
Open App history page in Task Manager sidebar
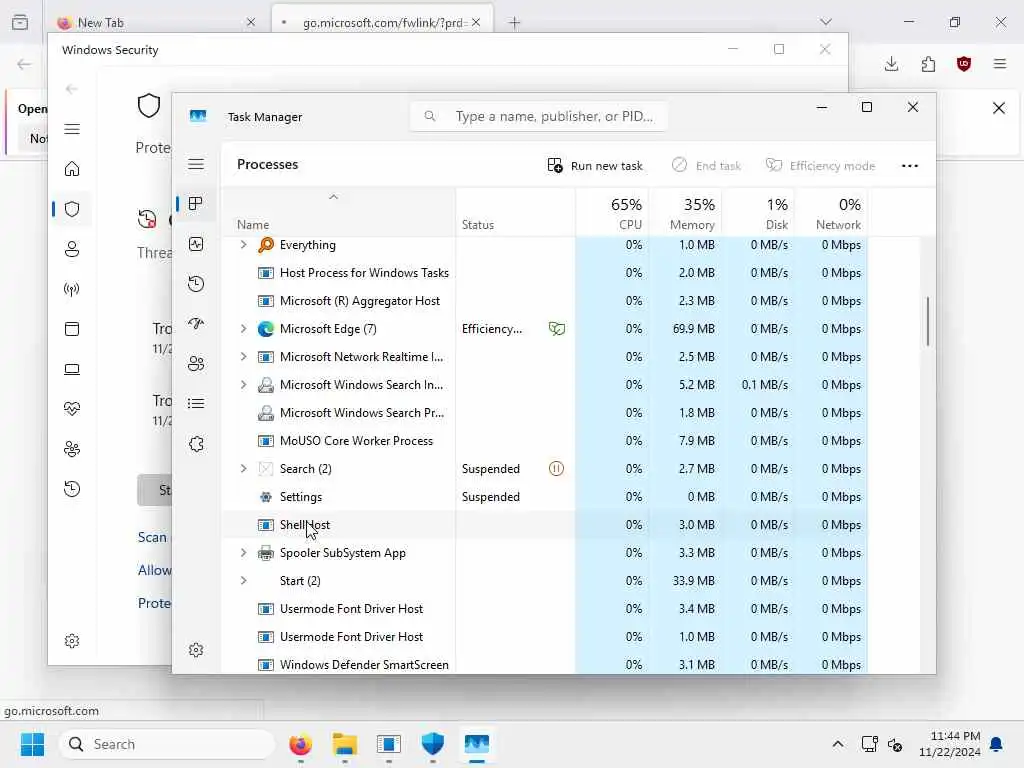(196, 284)
